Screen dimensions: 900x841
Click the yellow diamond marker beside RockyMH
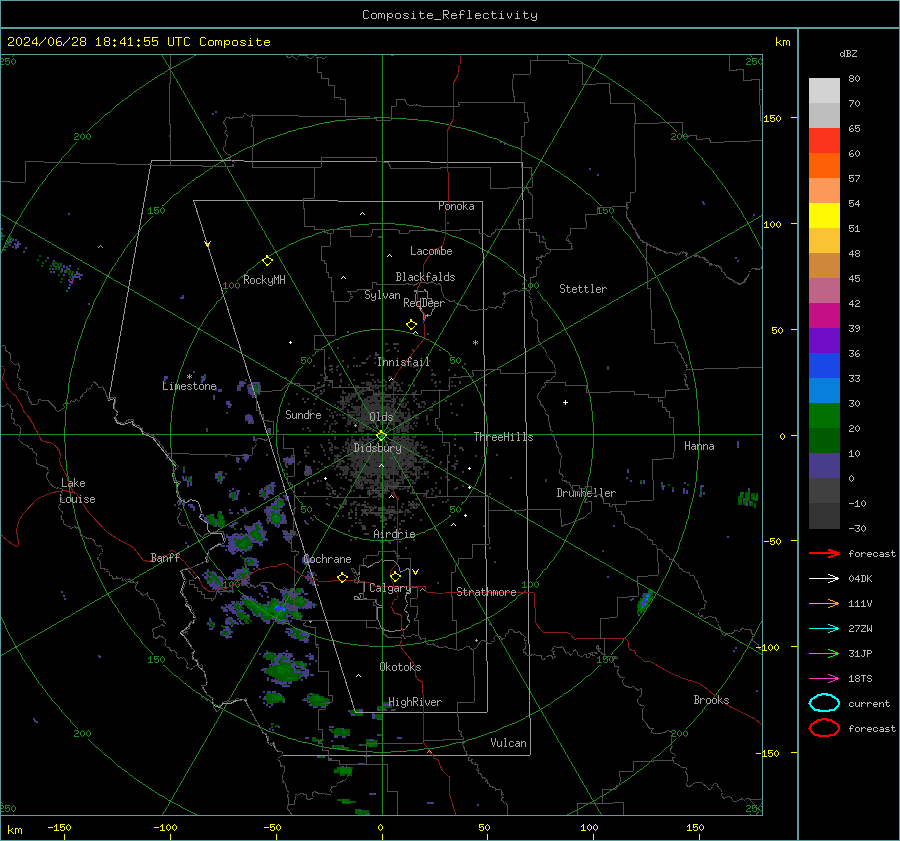[267, 261]
